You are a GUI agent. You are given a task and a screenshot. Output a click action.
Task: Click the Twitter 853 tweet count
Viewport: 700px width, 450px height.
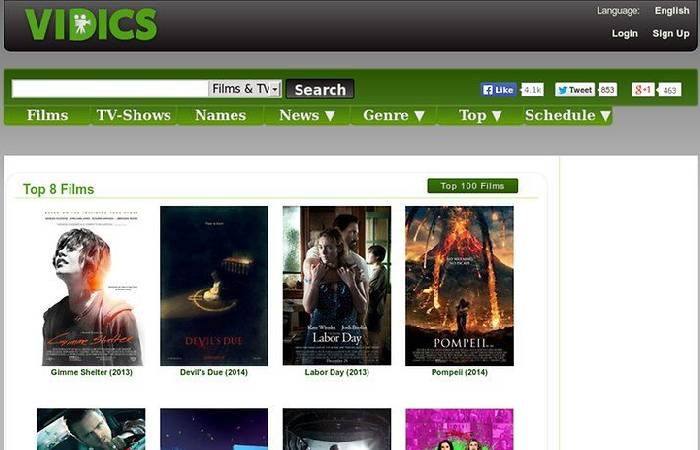(607, 90)
